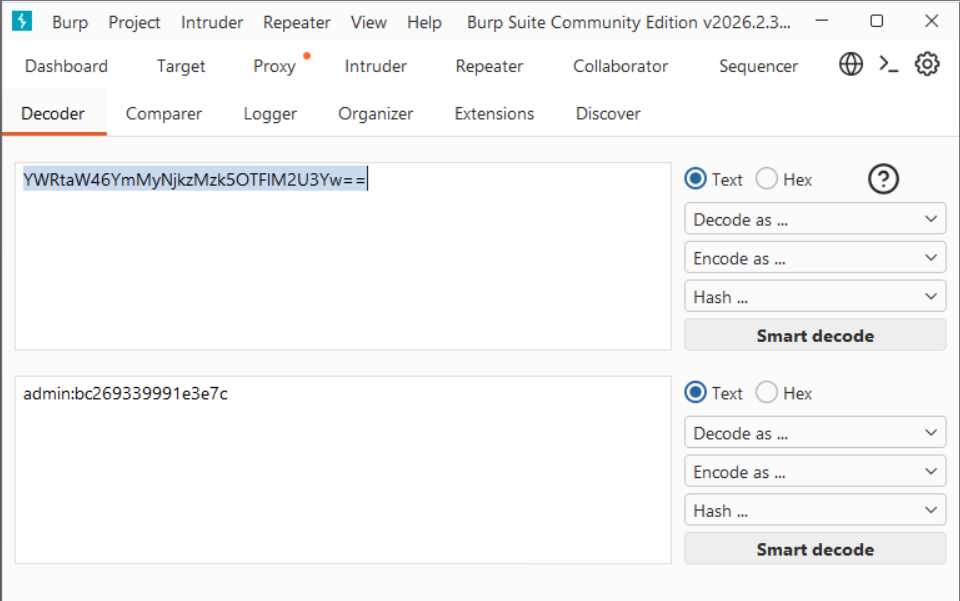Select Hex radio for admin output panel
Screen dimensions: 960x601
[x=767, y=392]
